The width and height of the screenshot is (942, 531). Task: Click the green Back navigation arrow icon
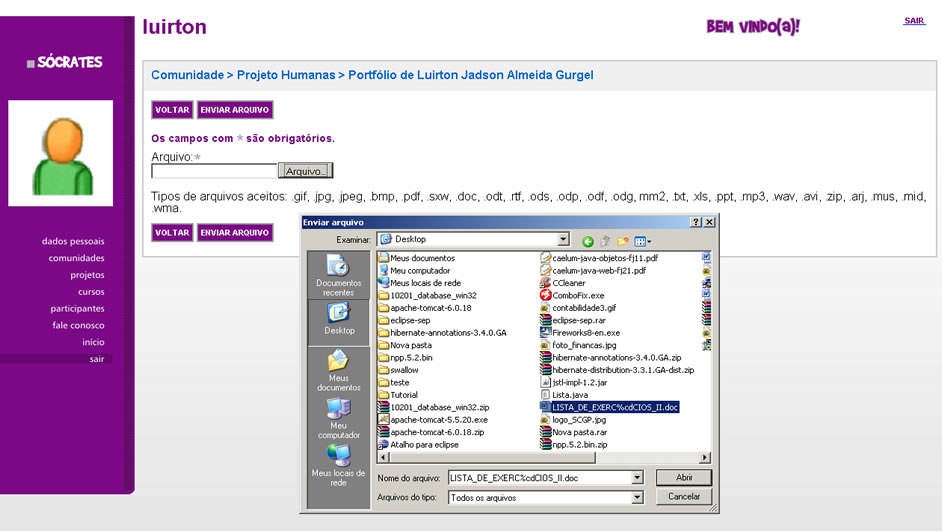(x=588, y=241)
